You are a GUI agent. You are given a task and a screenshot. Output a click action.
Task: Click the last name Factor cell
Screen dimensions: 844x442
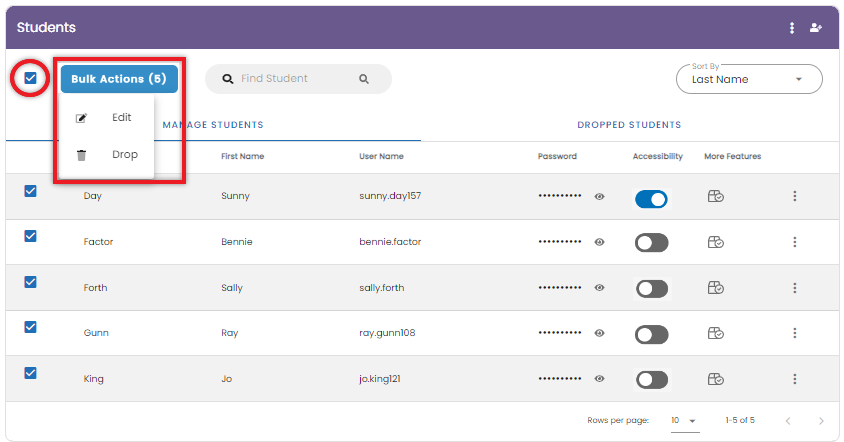pyautogui.click(x=98, y=242)
